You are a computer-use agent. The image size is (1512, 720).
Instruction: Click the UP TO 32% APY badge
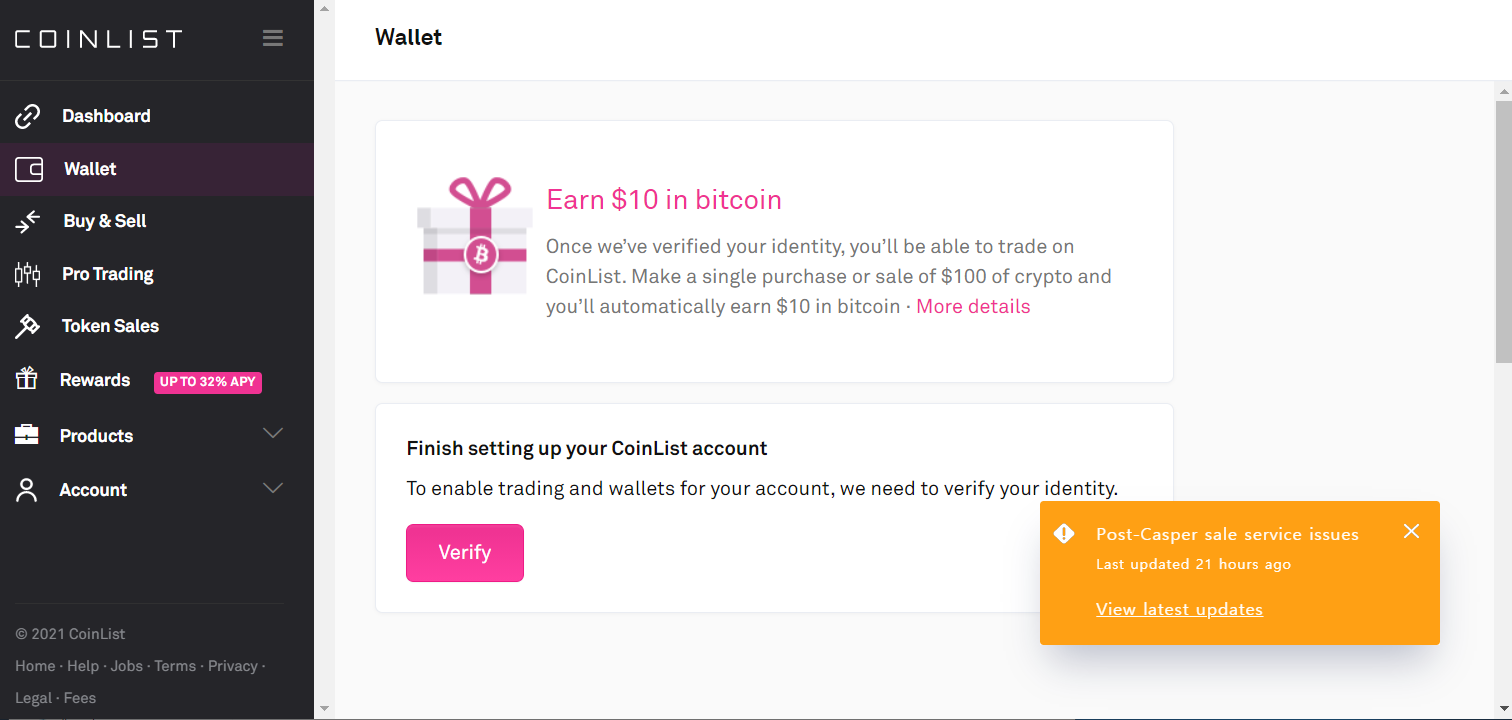[208, 382]
